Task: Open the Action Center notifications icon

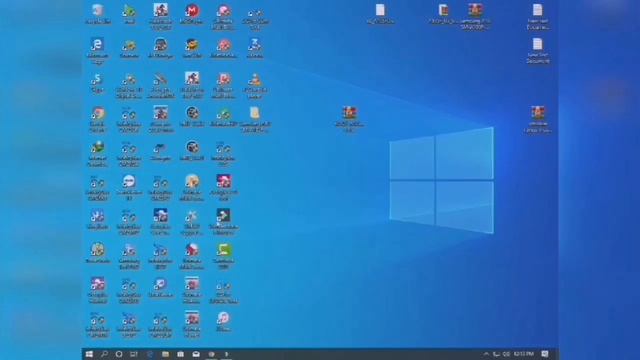Action: (545, 354)
